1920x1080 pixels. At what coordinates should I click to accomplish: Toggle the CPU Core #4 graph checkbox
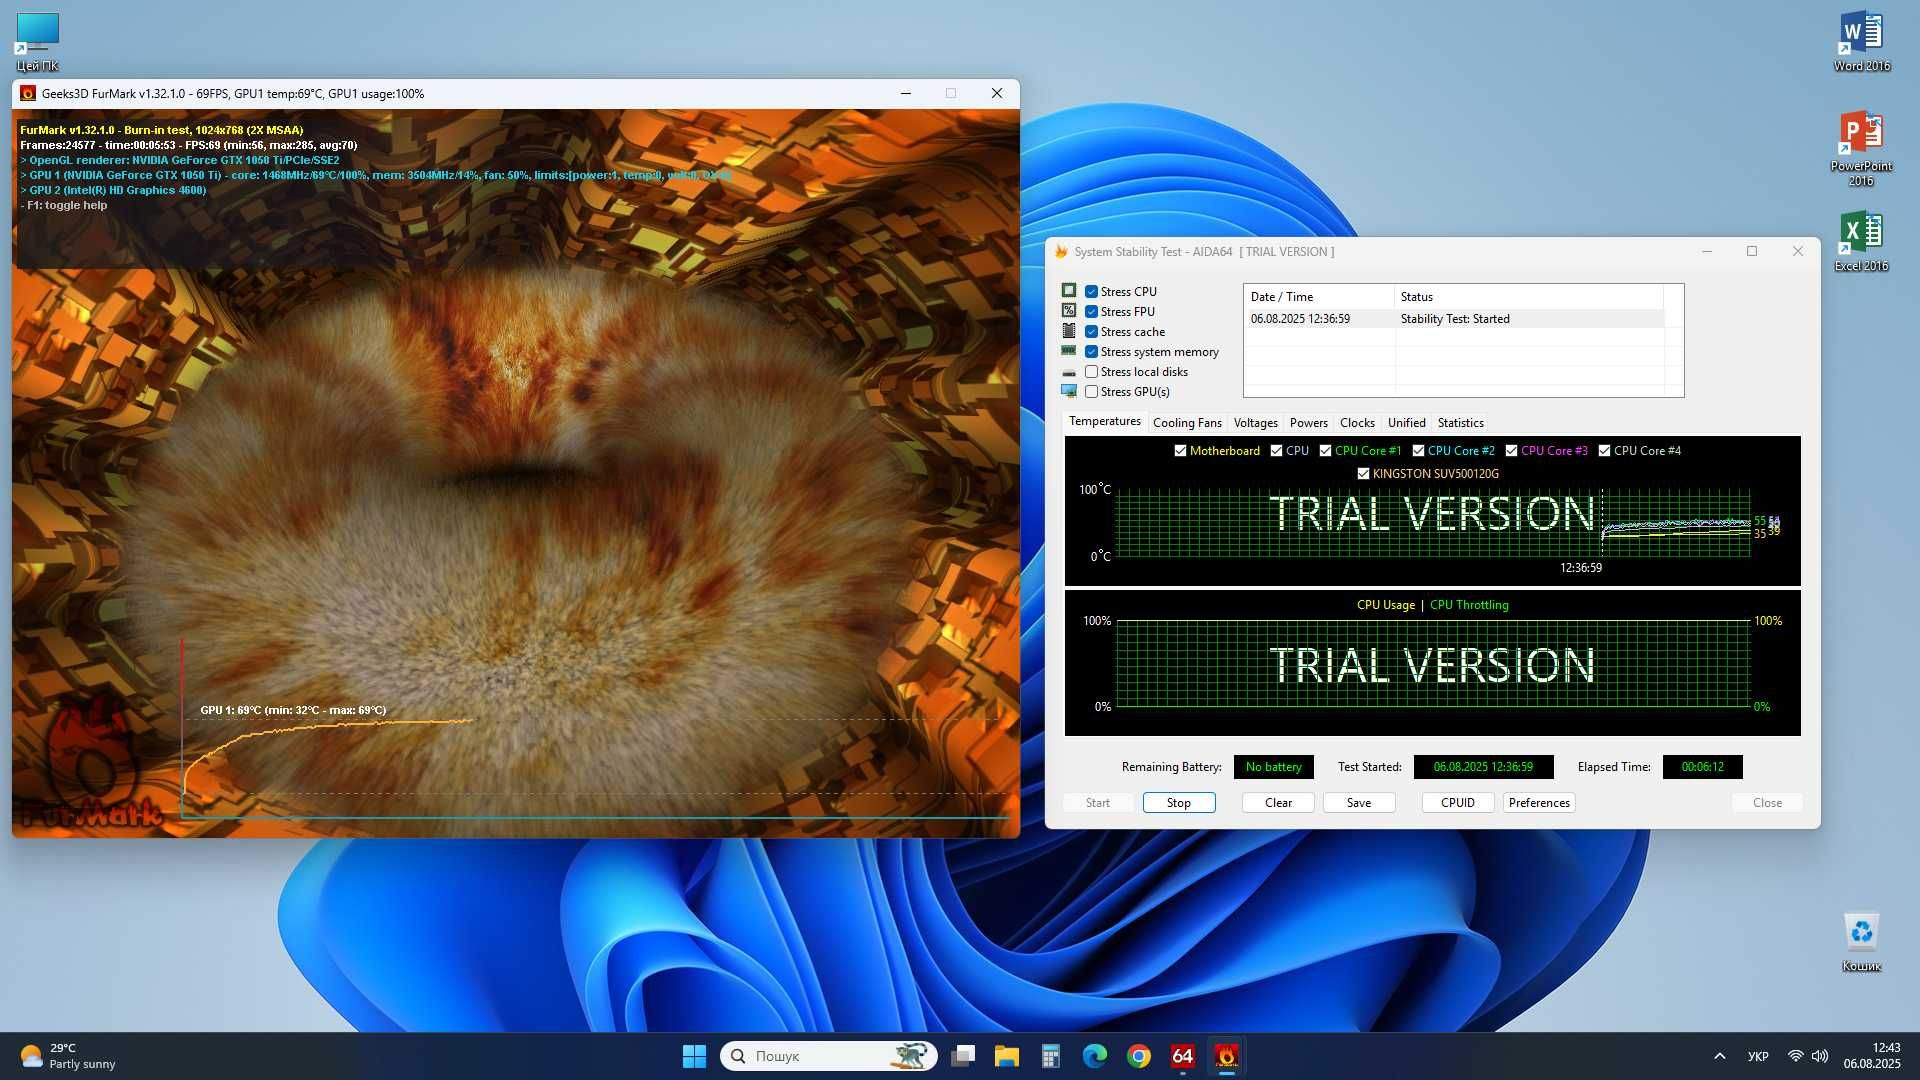coord(1604,450)
